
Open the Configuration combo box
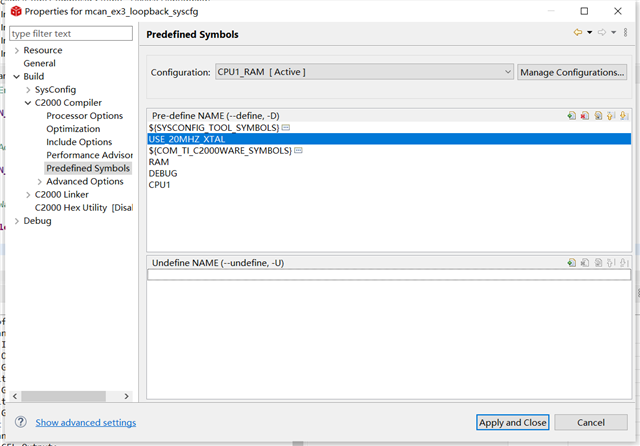click(x=364, y=72)
